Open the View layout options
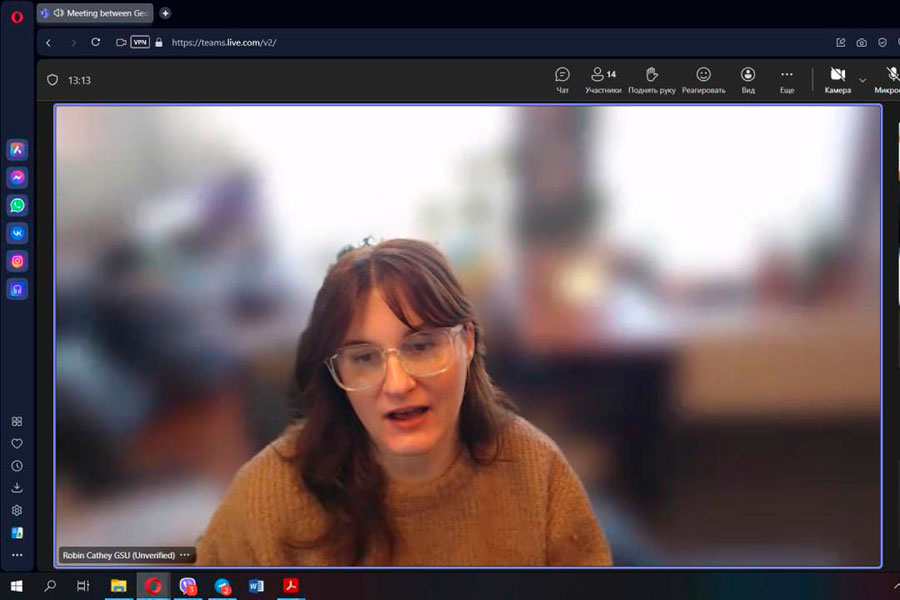Image resolution: width=900 pixels, height=600 pixels. click(748, 79)
